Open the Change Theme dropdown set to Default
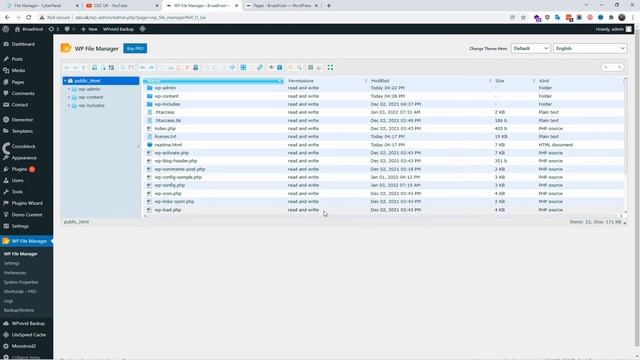This screenshot has width=640, height=360. click(531, 49)
